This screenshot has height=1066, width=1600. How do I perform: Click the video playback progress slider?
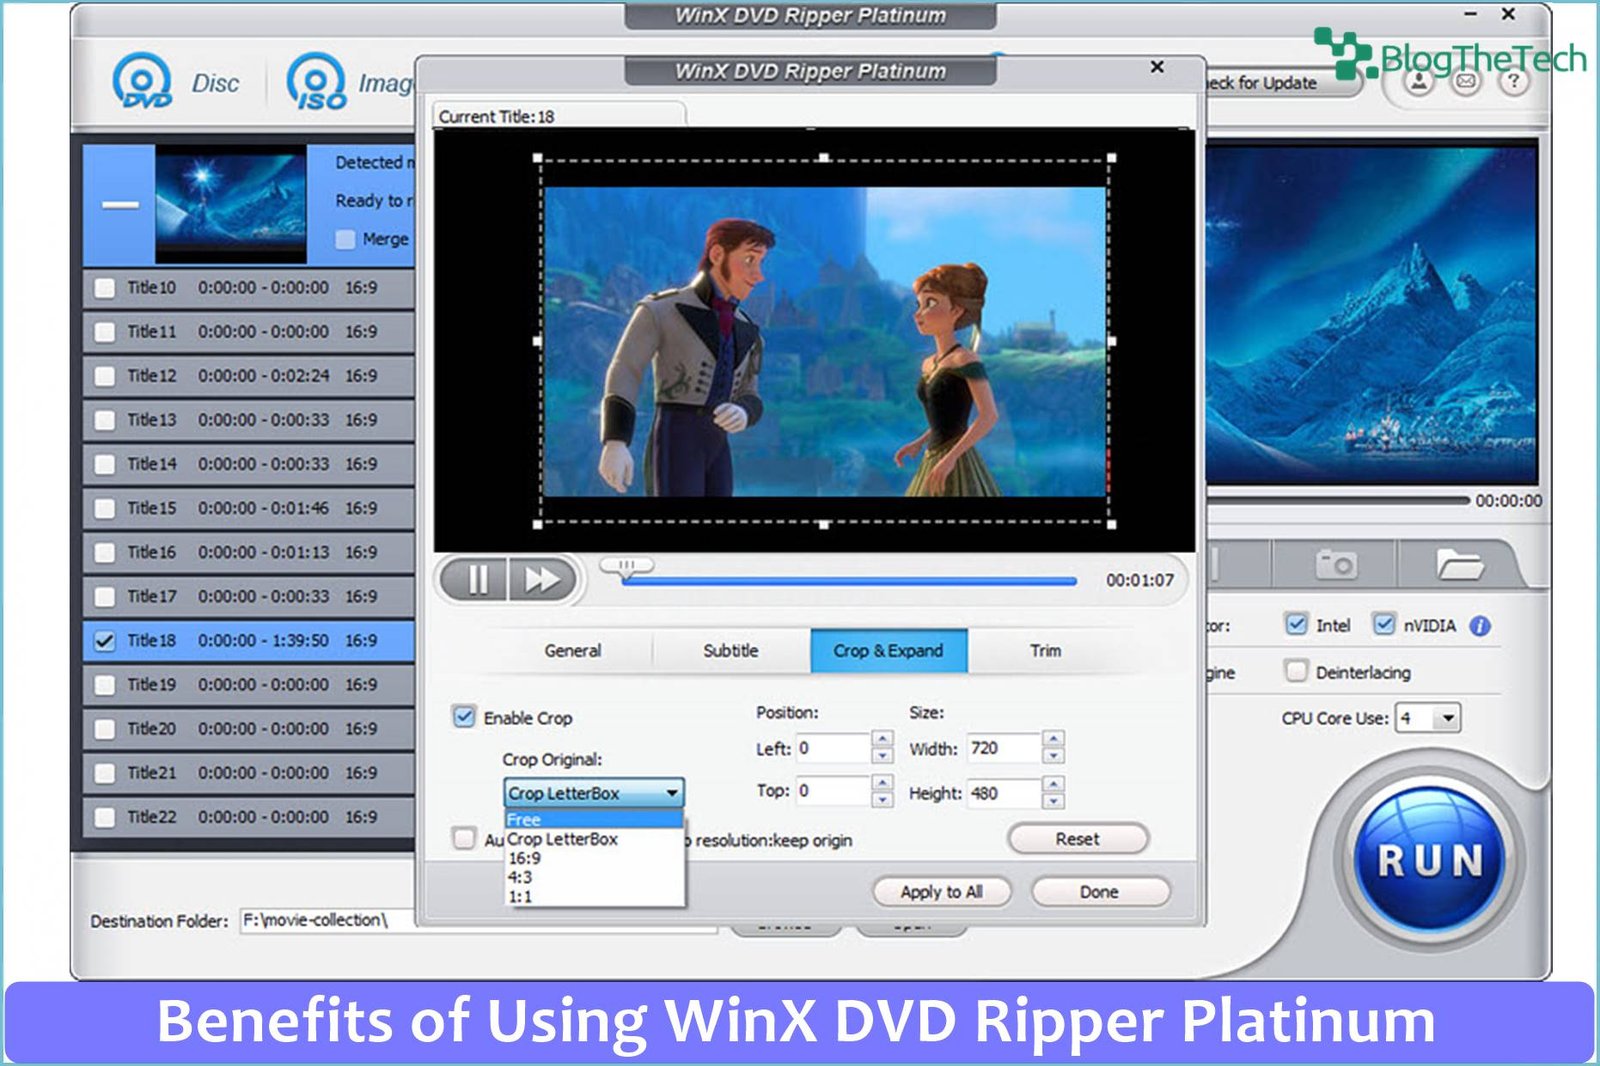tap(848, 579)
